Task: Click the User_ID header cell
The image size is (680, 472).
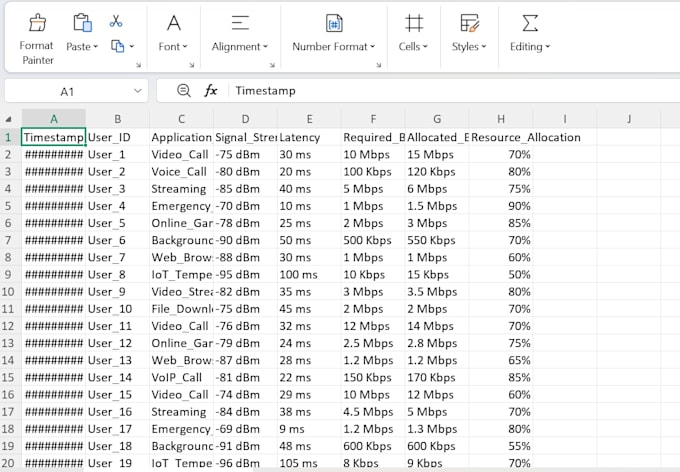Action: (x=117, y=137)
